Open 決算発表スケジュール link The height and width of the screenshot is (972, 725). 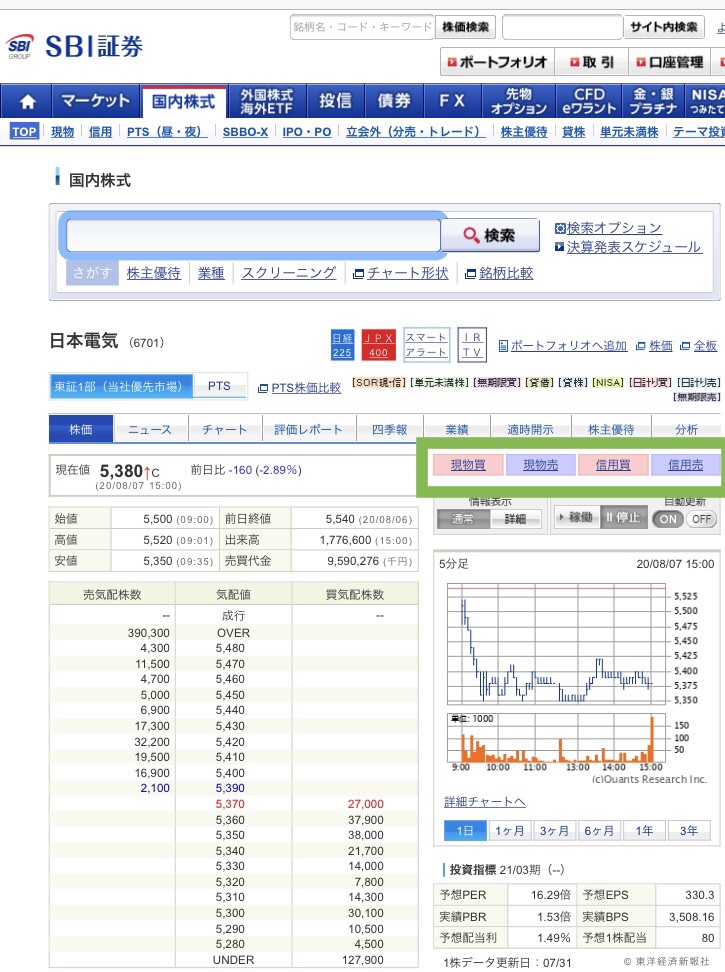click(628, 247)
